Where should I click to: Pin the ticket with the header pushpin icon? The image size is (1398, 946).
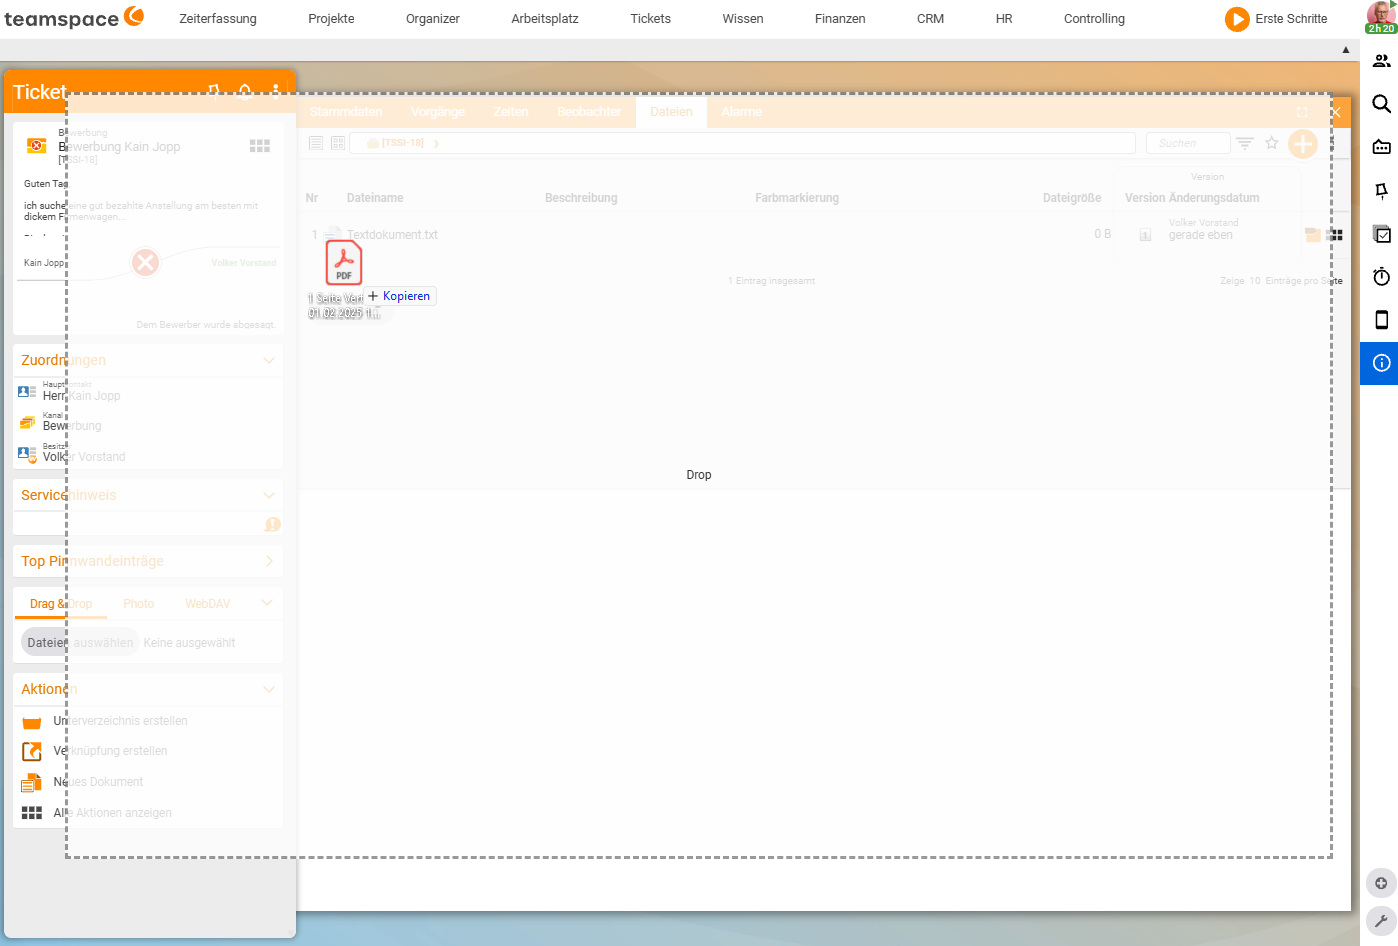click(x=214, y=92)
